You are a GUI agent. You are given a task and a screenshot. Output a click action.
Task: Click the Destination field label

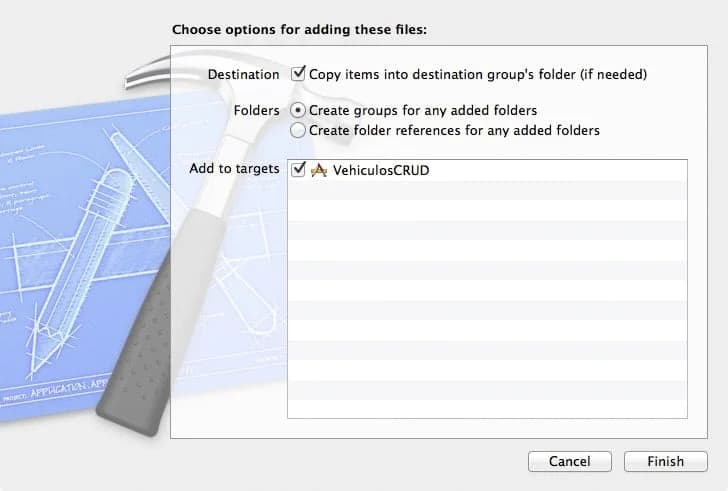click(x=243, y=74)
